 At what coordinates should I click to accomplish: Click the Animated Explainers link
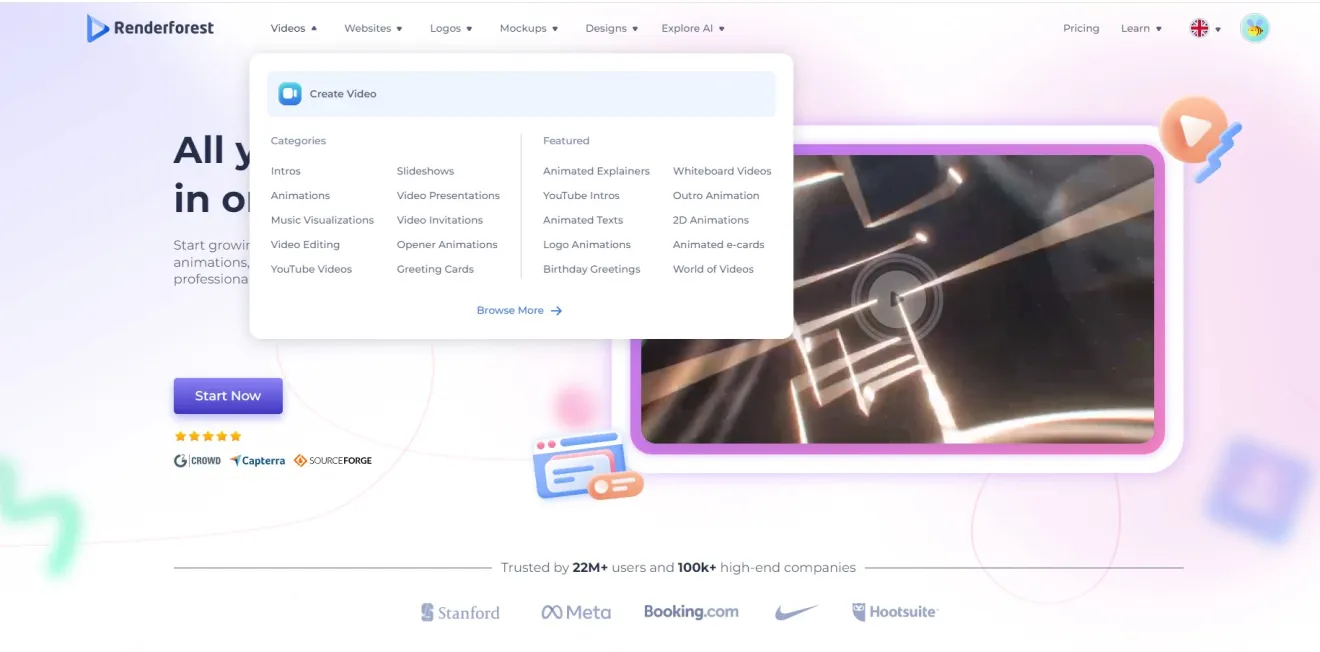coord(596,171)
